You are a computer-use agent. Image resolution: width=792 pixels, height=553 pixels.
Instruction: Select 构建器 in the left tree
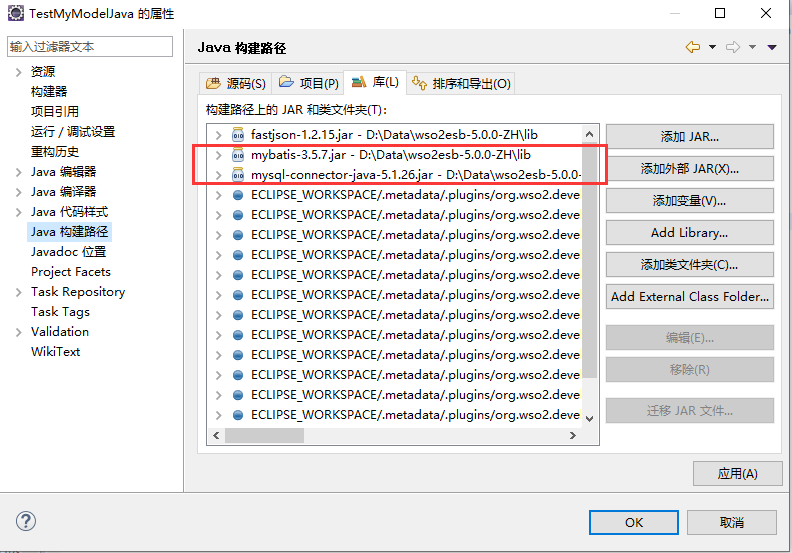[49, 92]
